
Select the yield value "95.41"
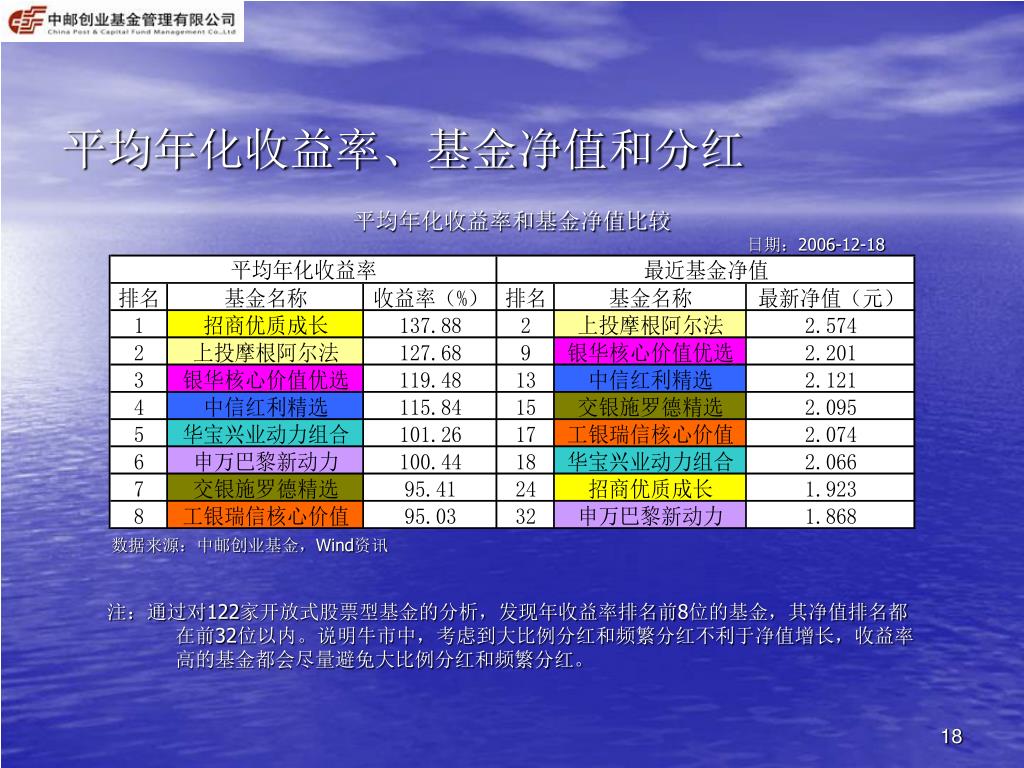tap(430, 489)
